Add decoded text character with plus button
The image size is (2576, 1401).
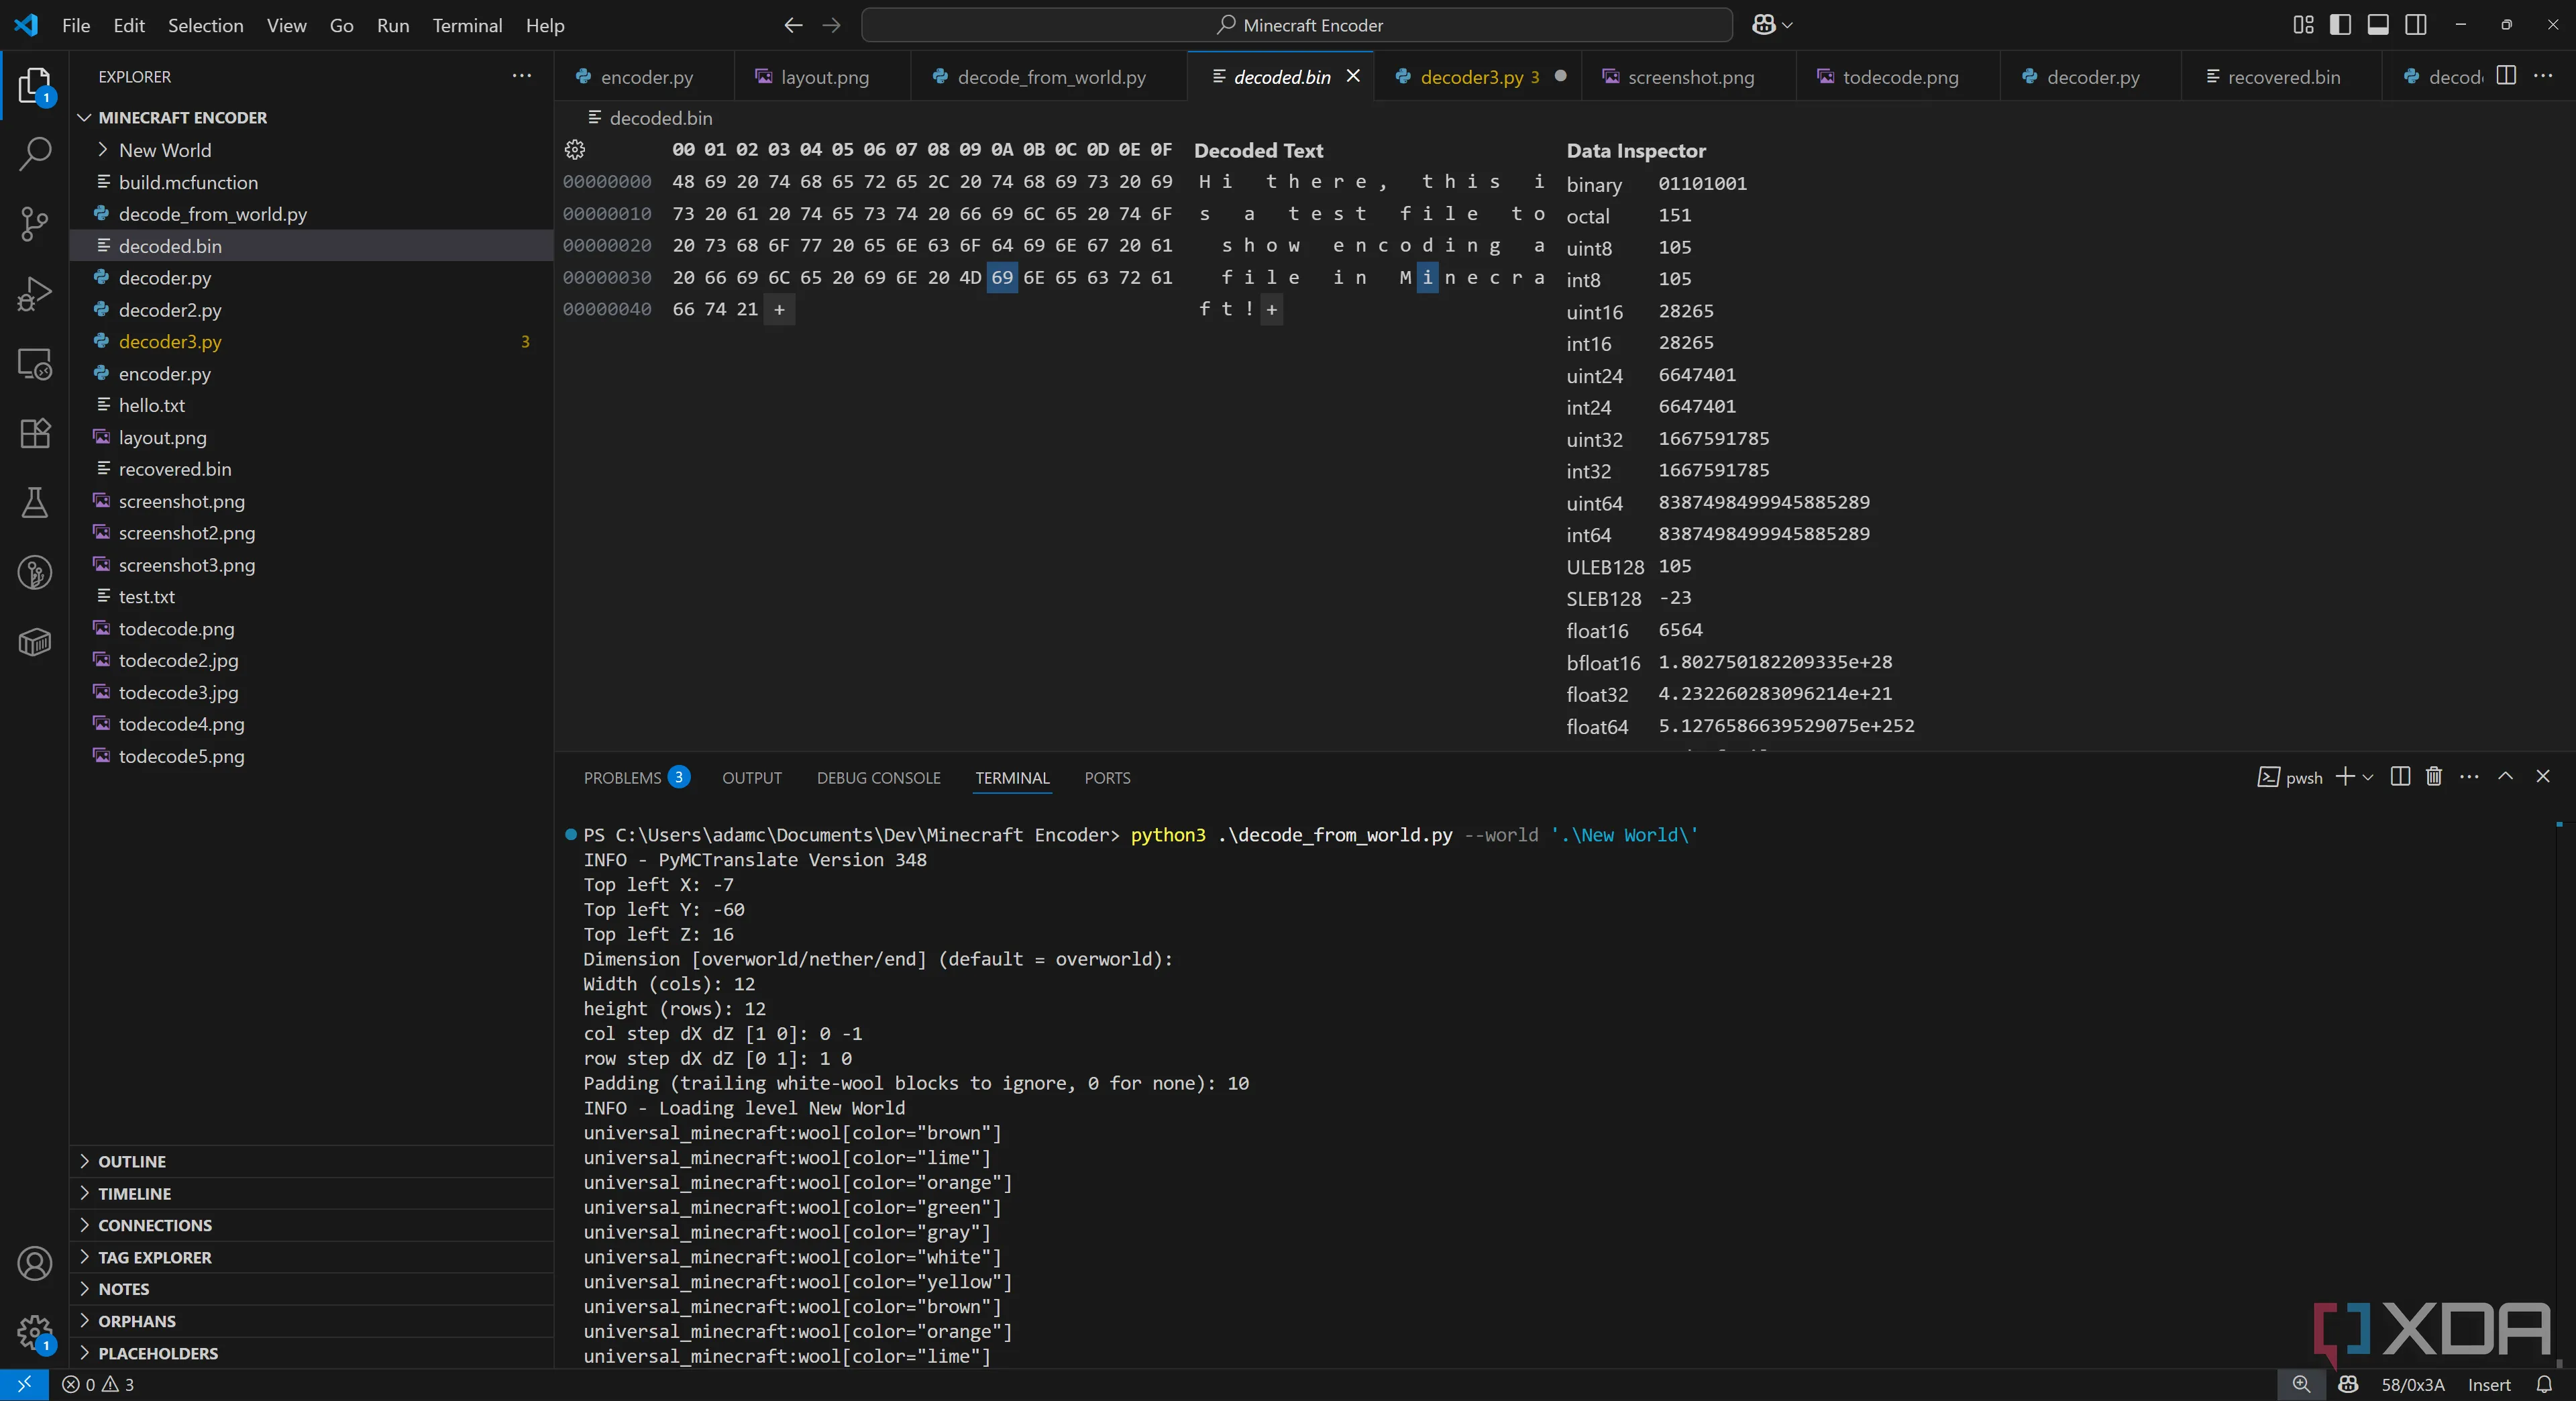tap(1271, 309)
